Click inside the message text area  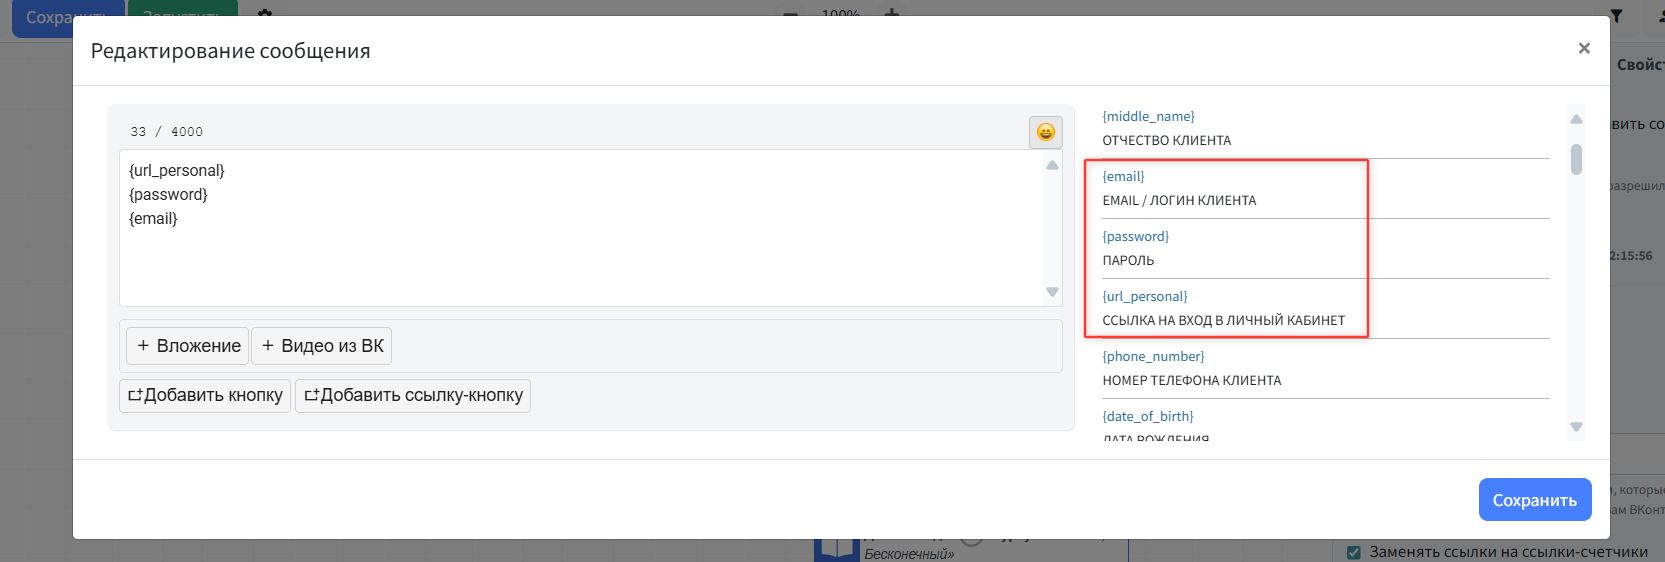[x=580, y=250]
